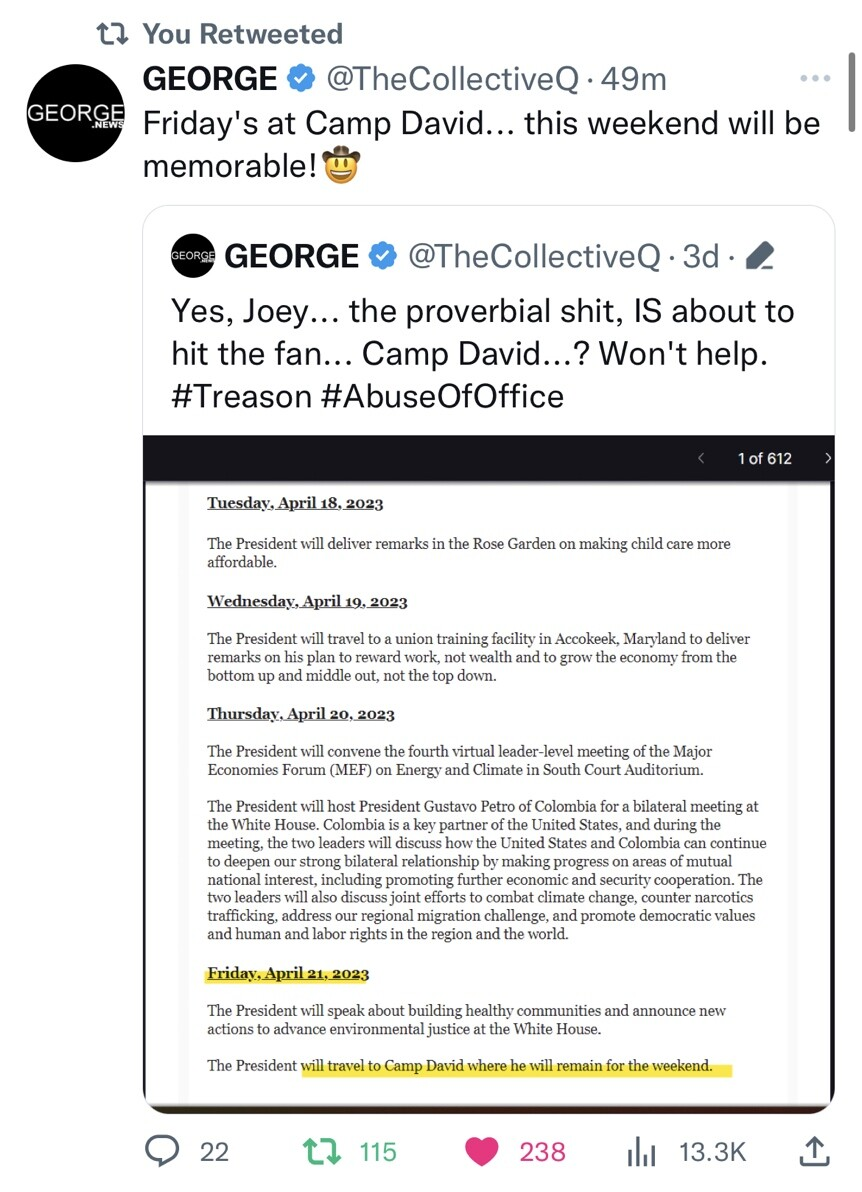The height and width of the screenshot is (1192, 862).
Task: Open the share upload arrow icon
Action: tap(813, 1151)
